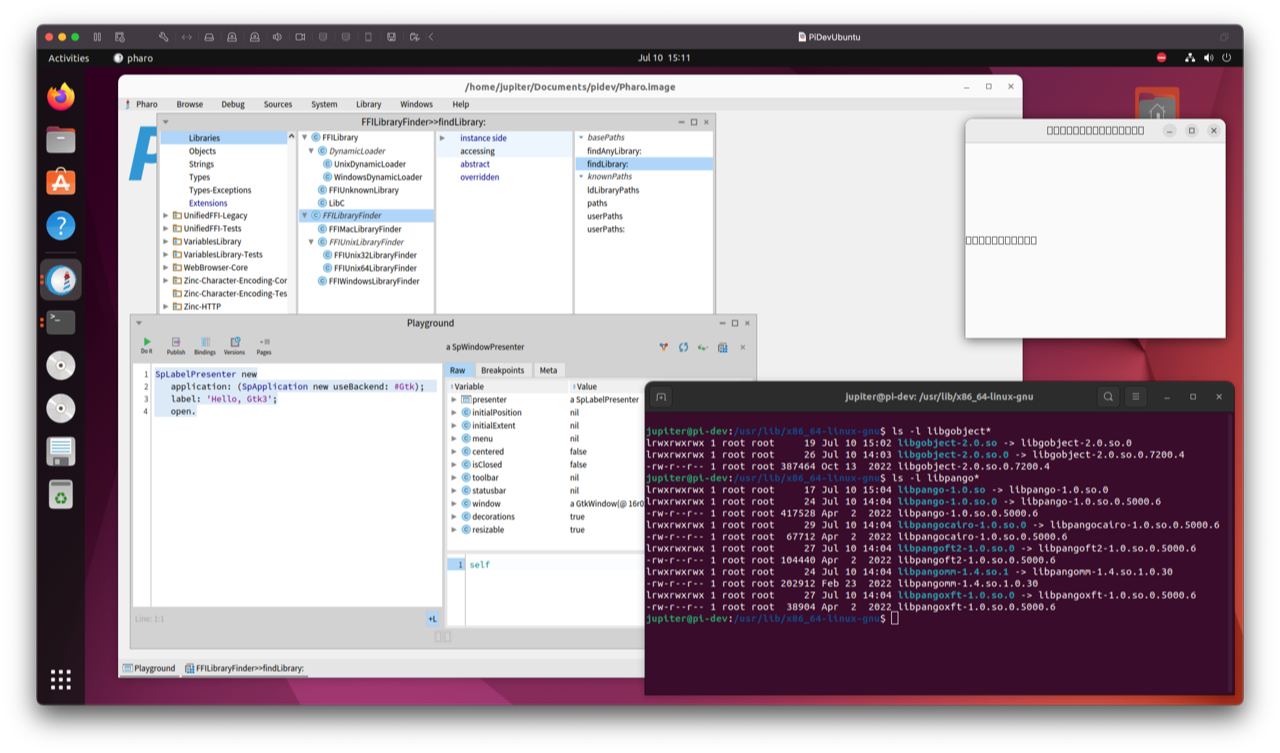
Task: Click the refresh icon in the inspector header
Action: (x=683, y=347)
